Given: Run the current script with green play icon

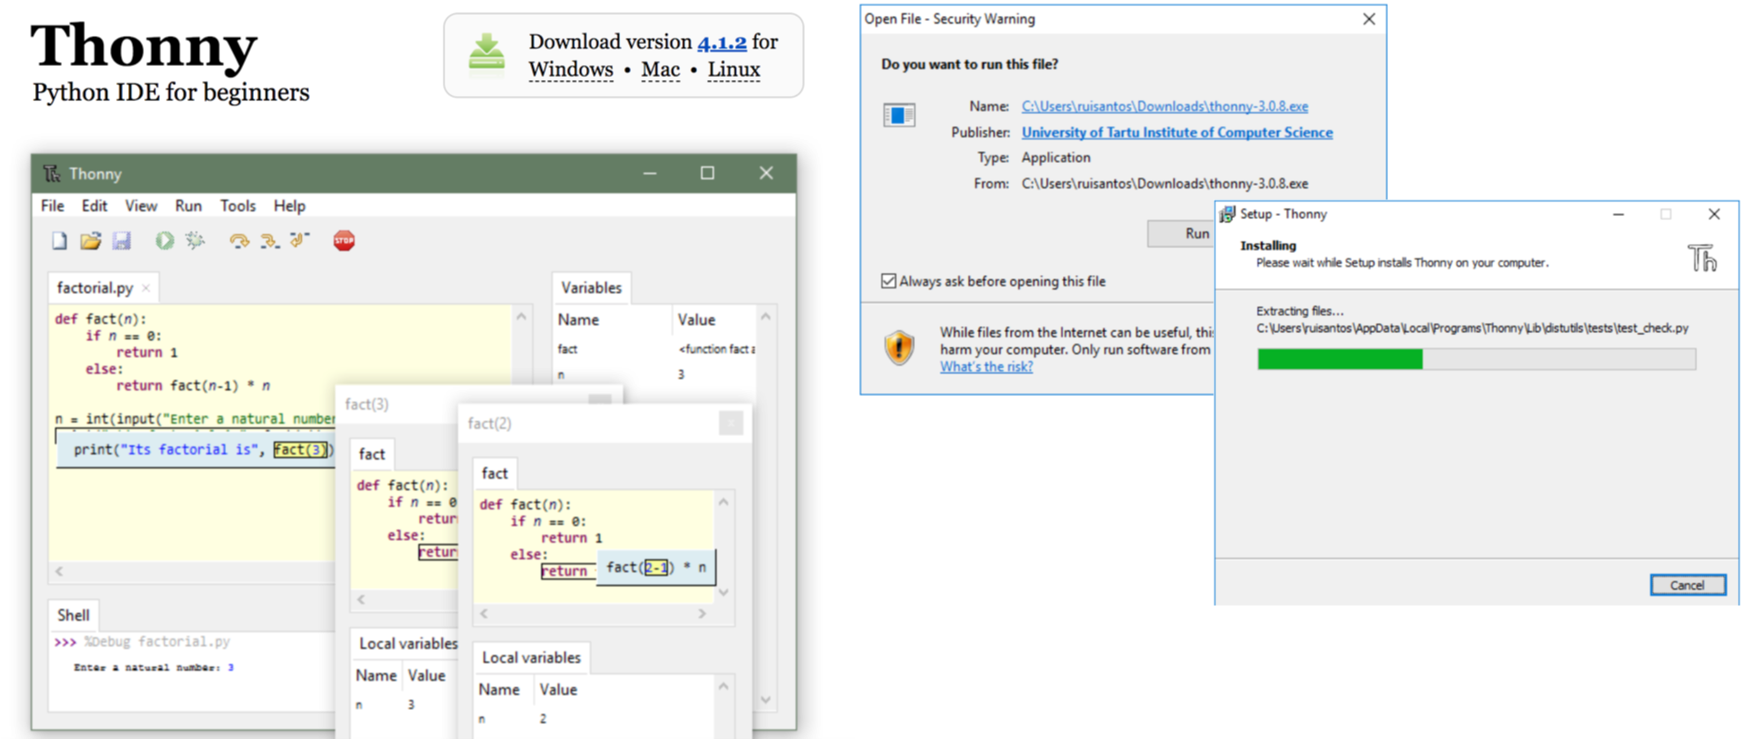Looking at the screenshot, I should (164, 241).
